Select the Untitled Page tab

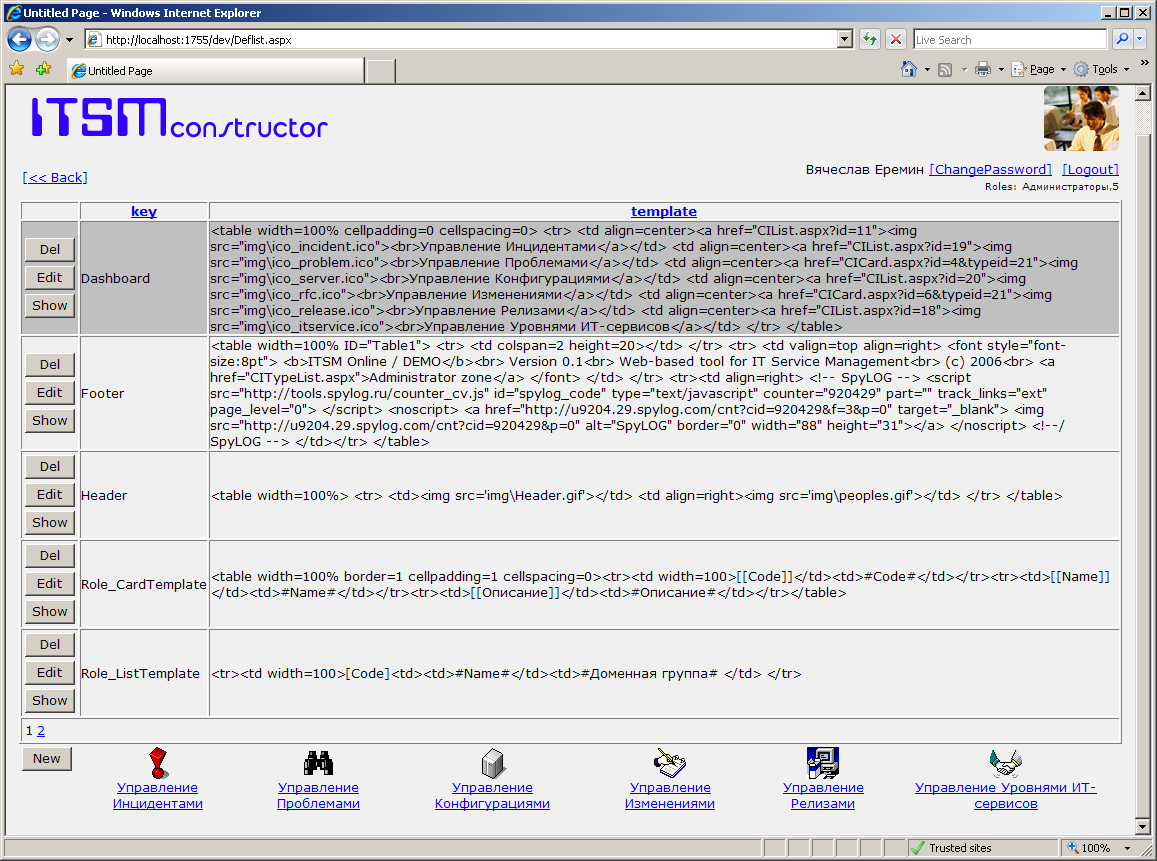[215, 71]
